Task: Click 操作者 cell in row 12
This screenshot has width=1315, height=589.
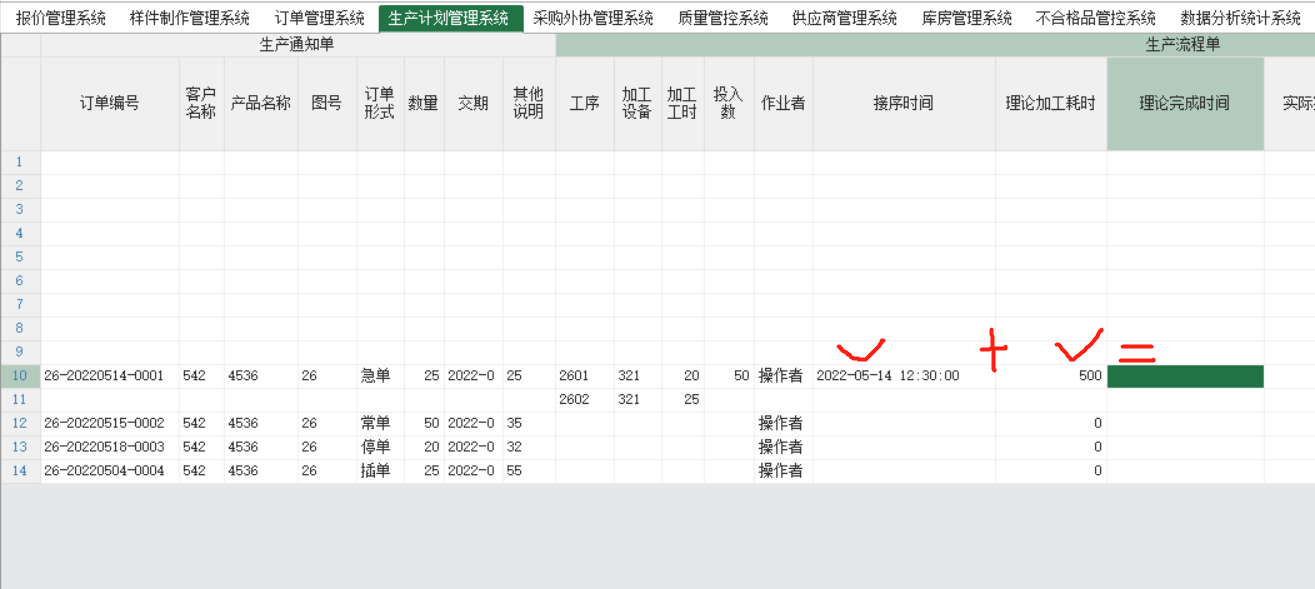Action: click(782, 423)
